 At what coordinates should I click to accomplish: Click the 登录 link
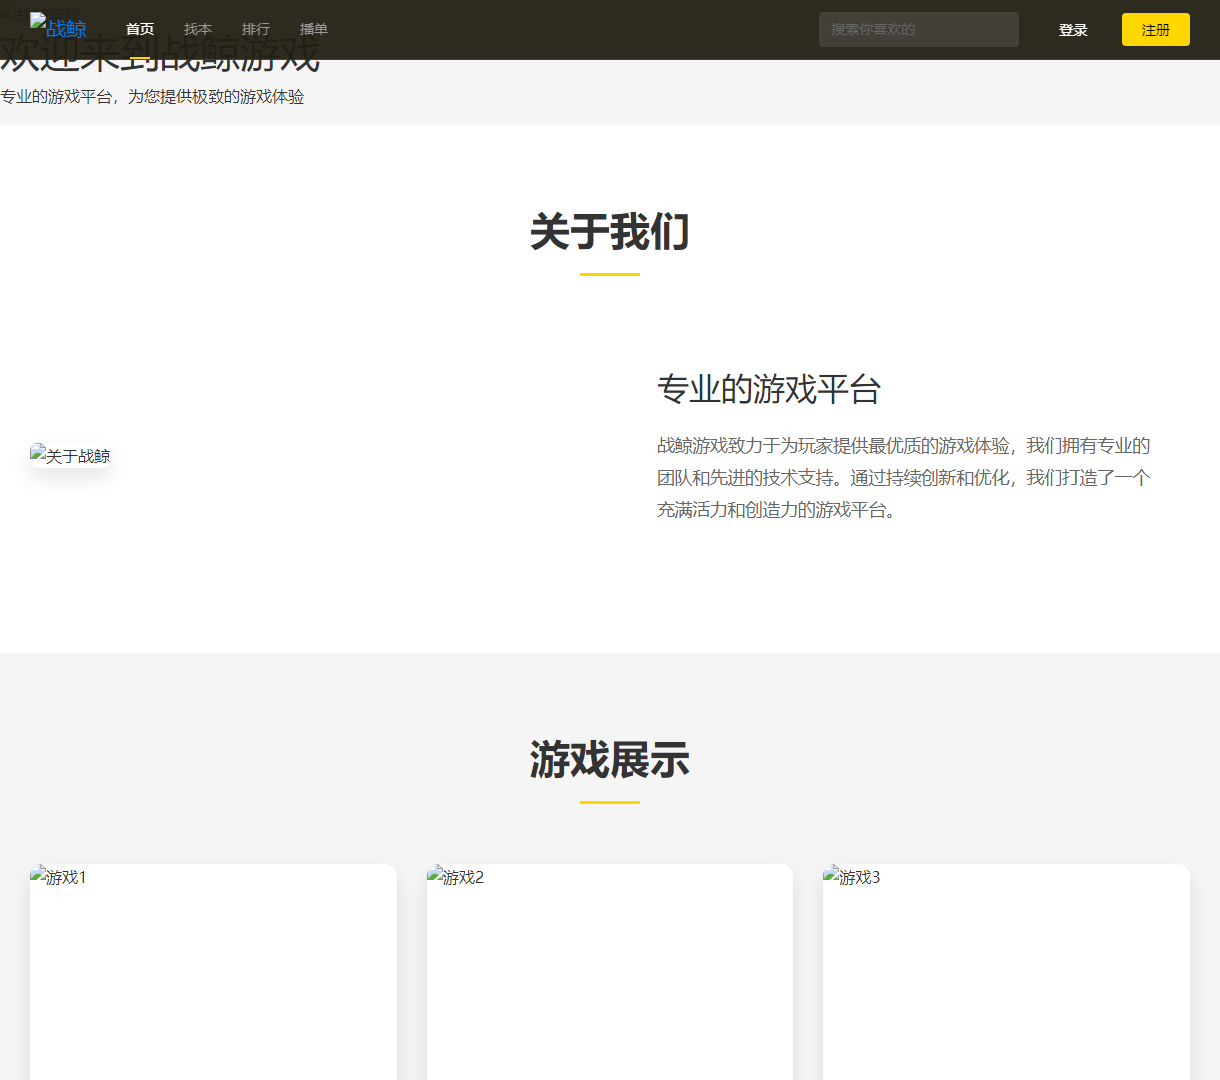coord(1073,29)
